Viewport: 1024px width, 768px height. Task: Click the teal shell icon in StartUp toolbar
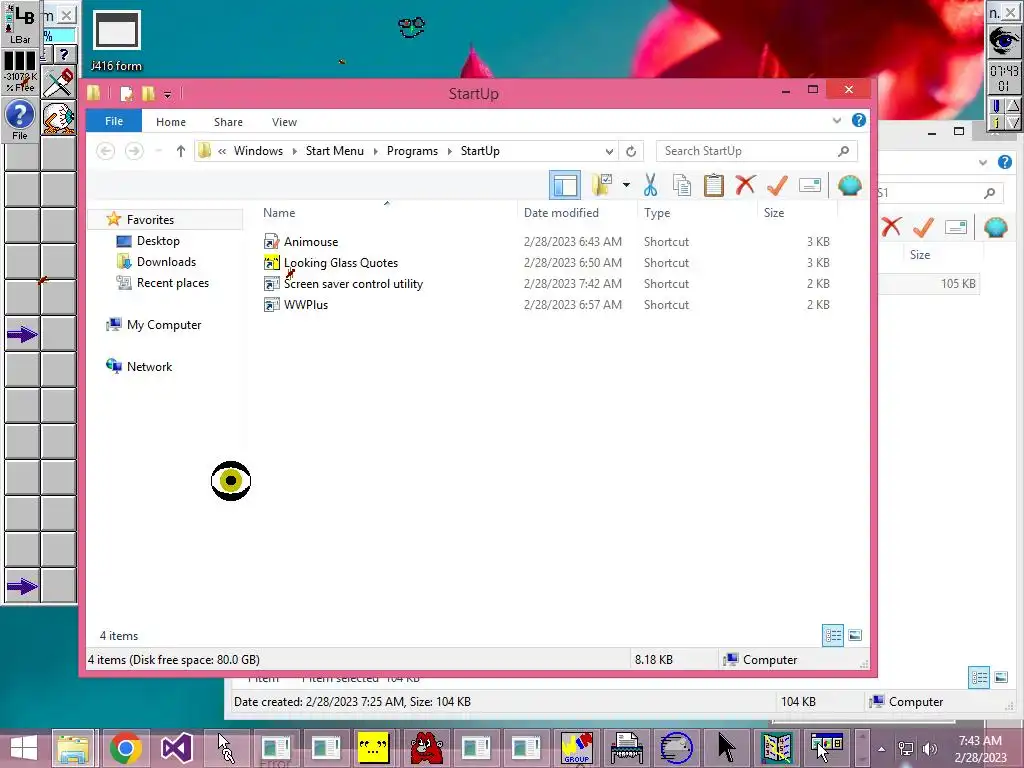click(850, 185)
